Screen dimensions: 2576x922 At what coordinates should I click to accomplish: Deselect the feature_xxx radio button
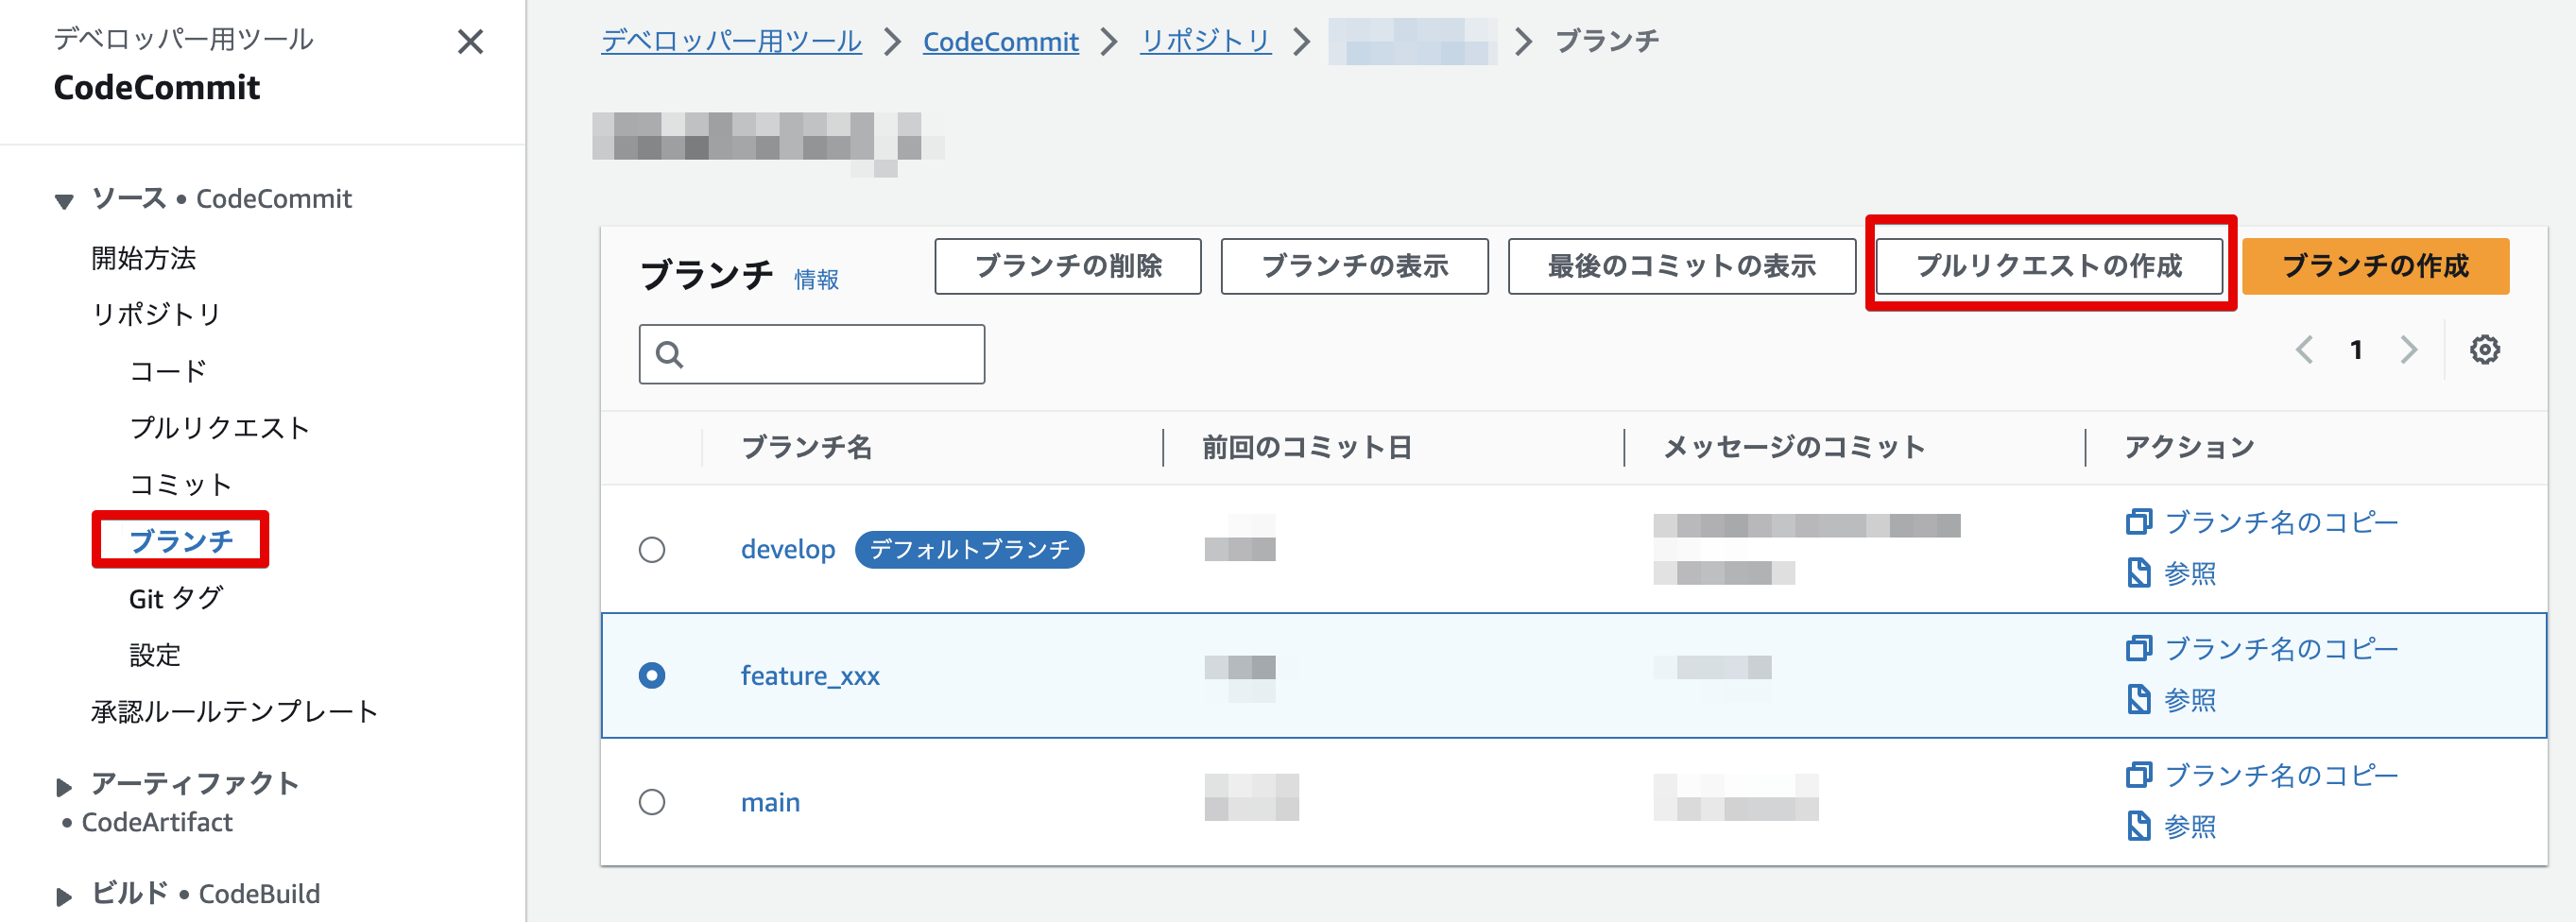(x=653, y=675)
